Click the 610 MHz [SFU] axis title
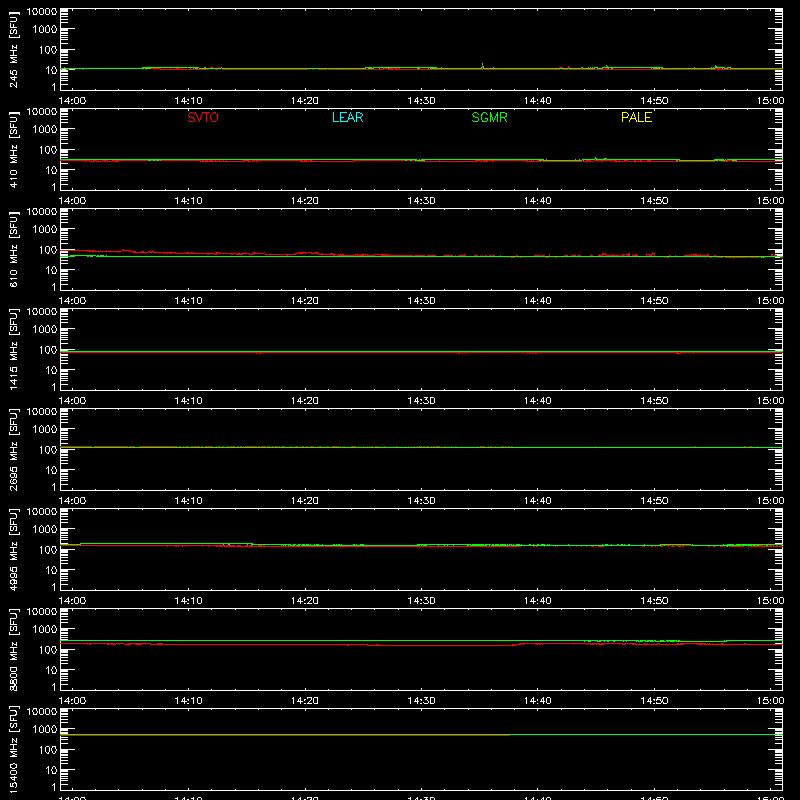The image size is (800, 800). coord(13,249)
